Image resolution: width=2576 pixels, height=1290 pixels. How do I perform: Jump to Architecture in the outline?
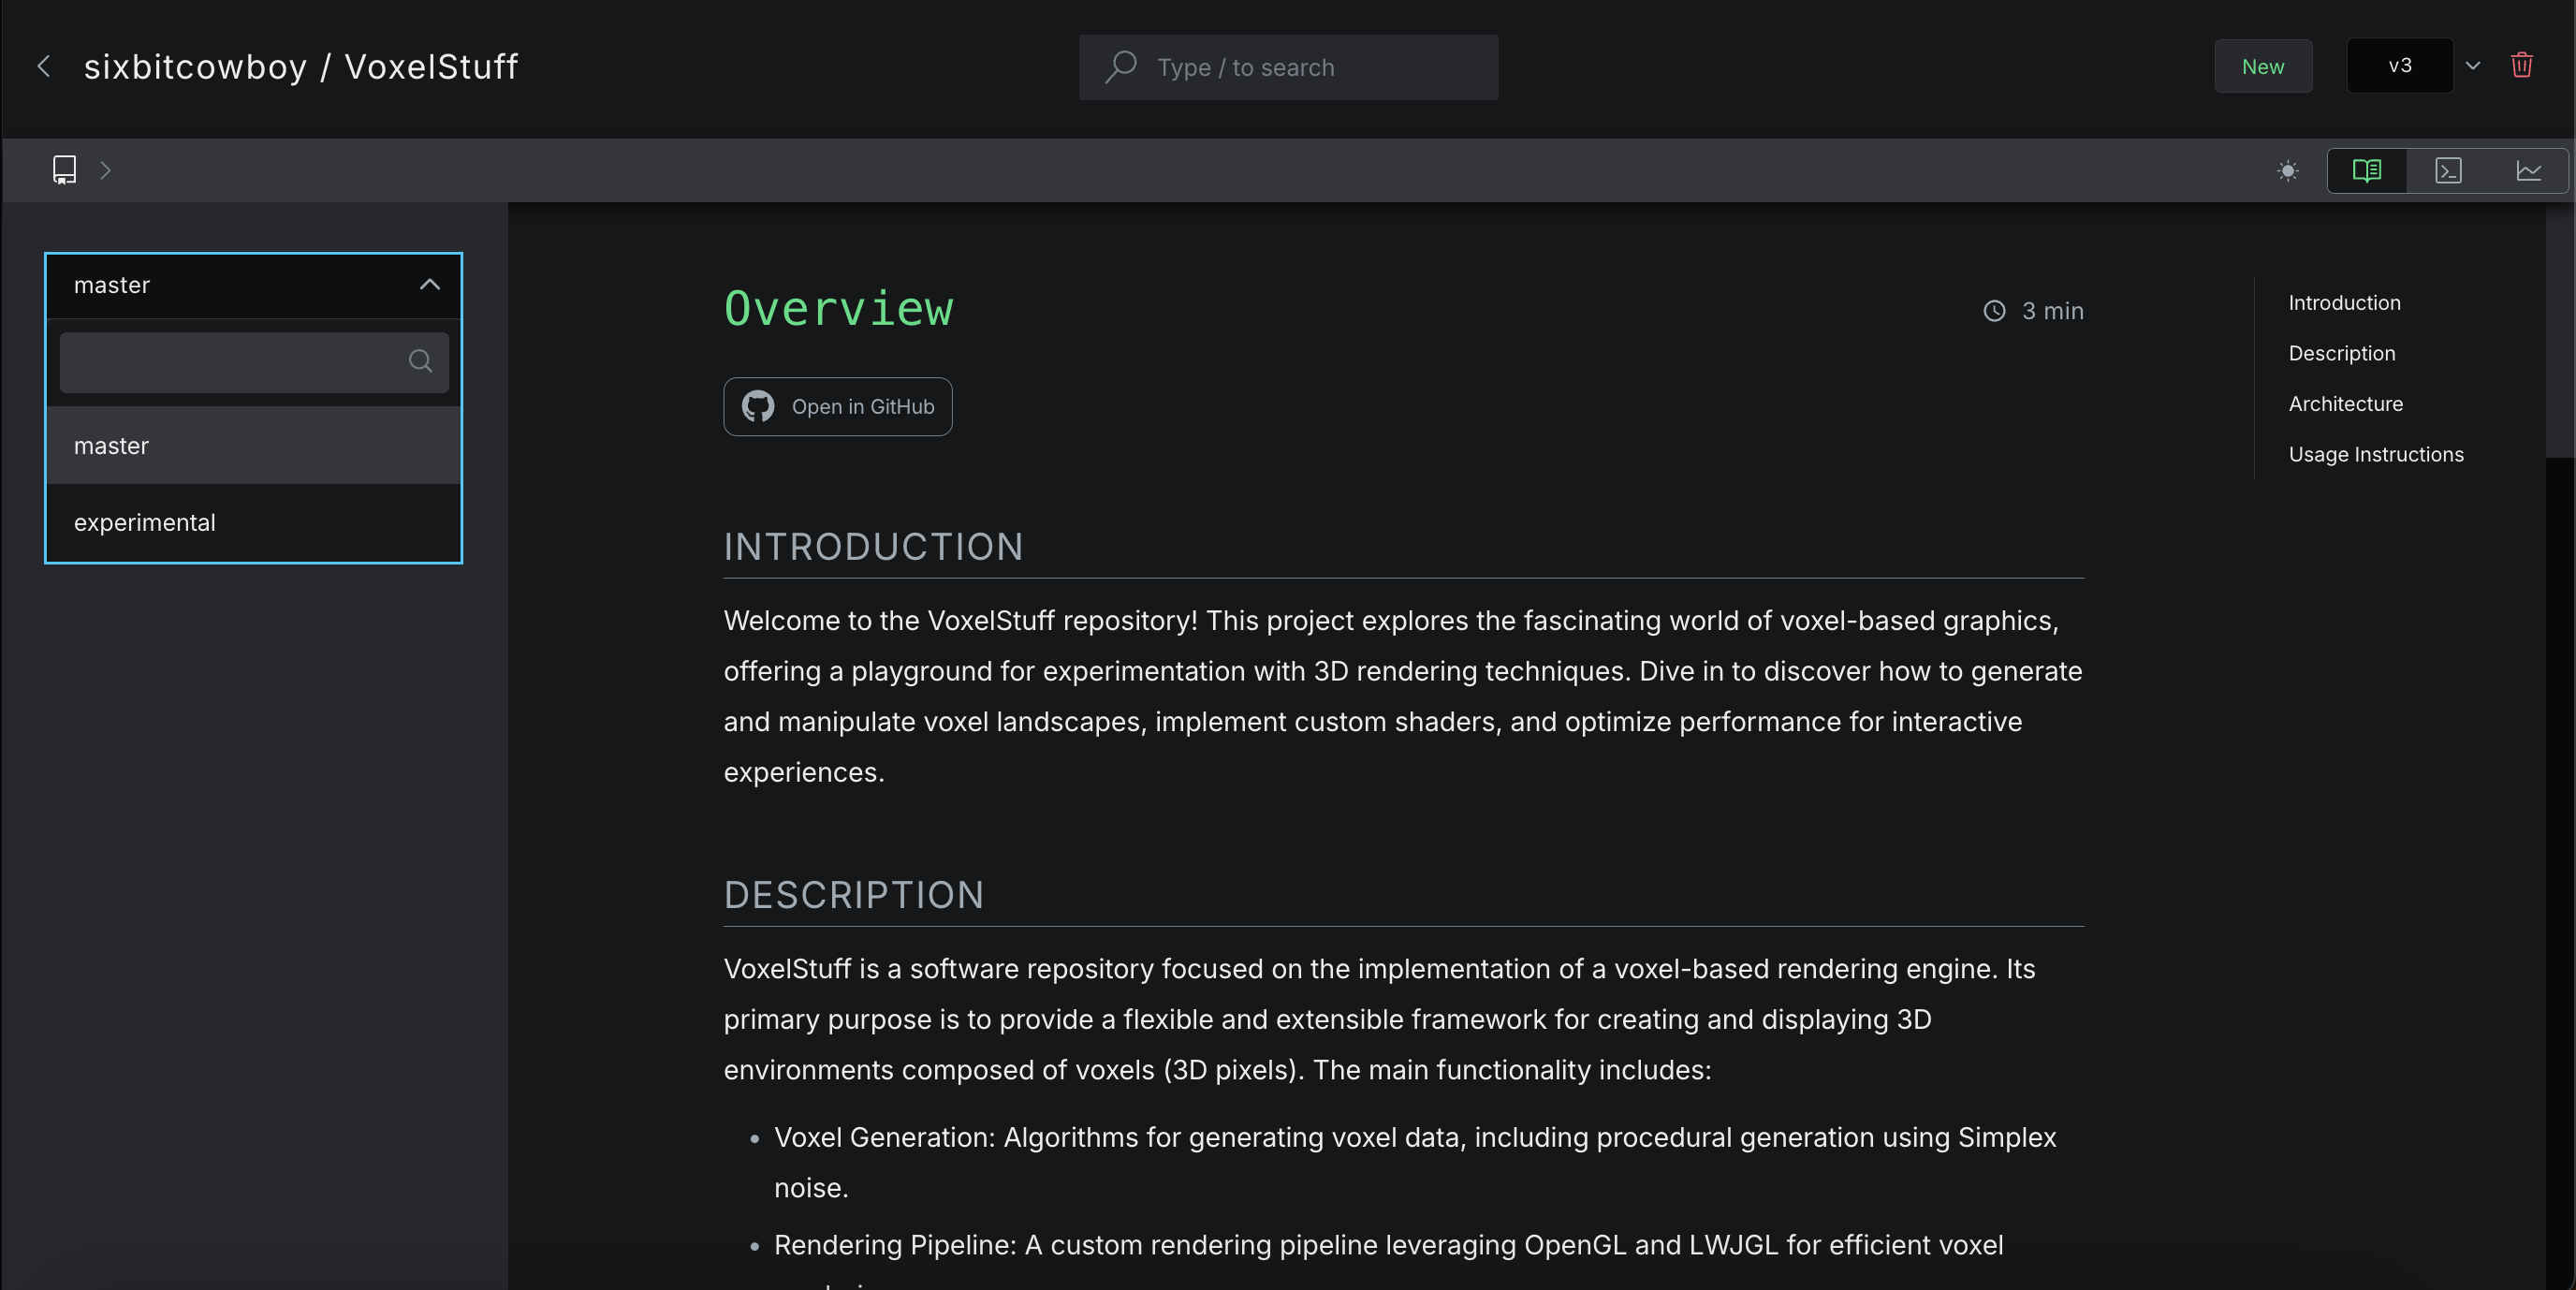(2345, 404)
